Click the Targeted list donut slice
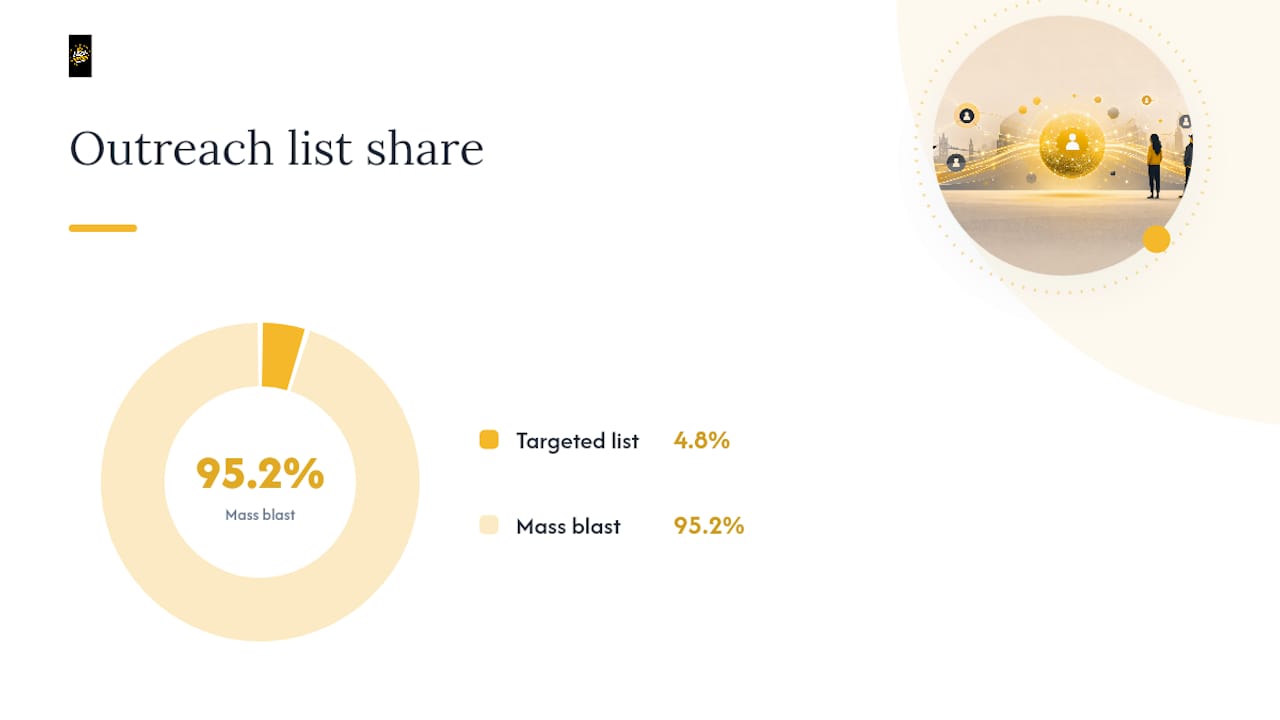 281,356
